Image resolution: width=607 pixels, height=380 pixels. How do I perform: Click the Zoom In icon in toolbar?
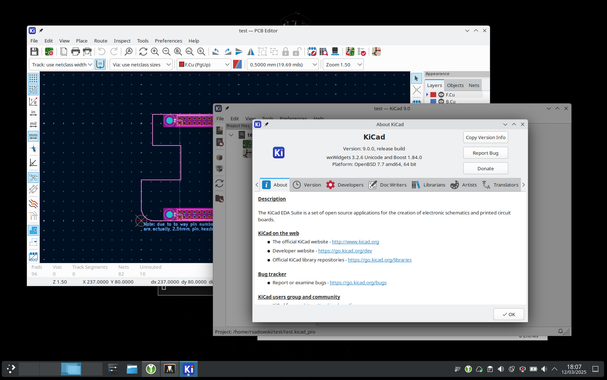[155, 52]
